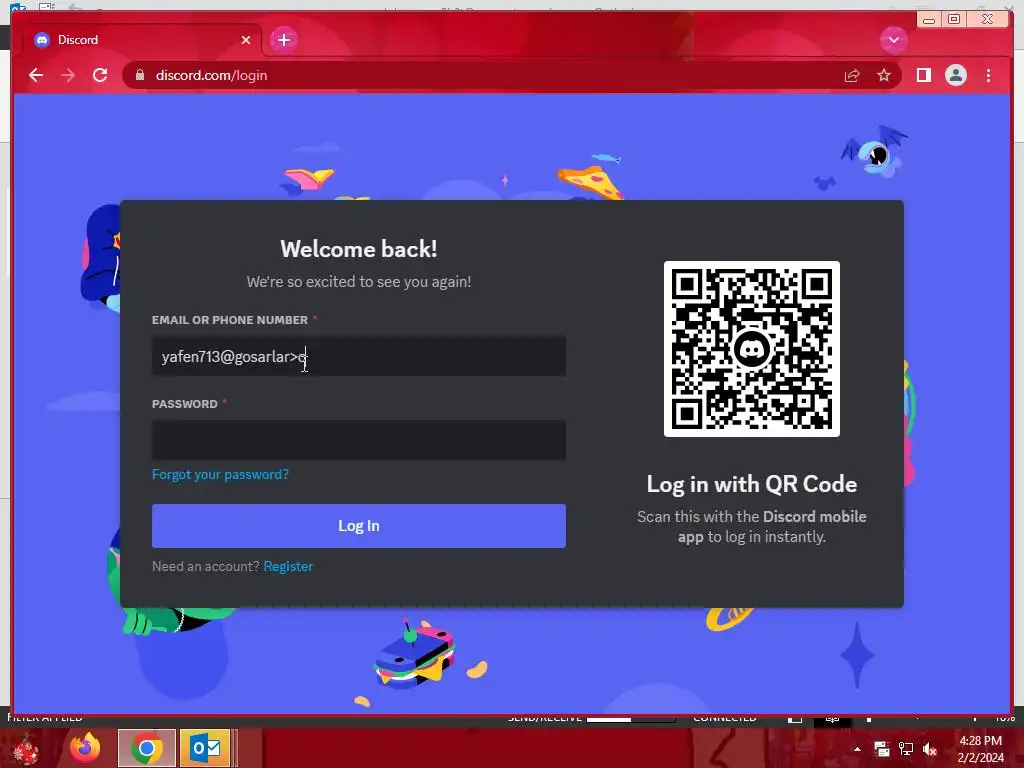Click the Log In button
The image size is (1024, 768).
coord(359,526)
